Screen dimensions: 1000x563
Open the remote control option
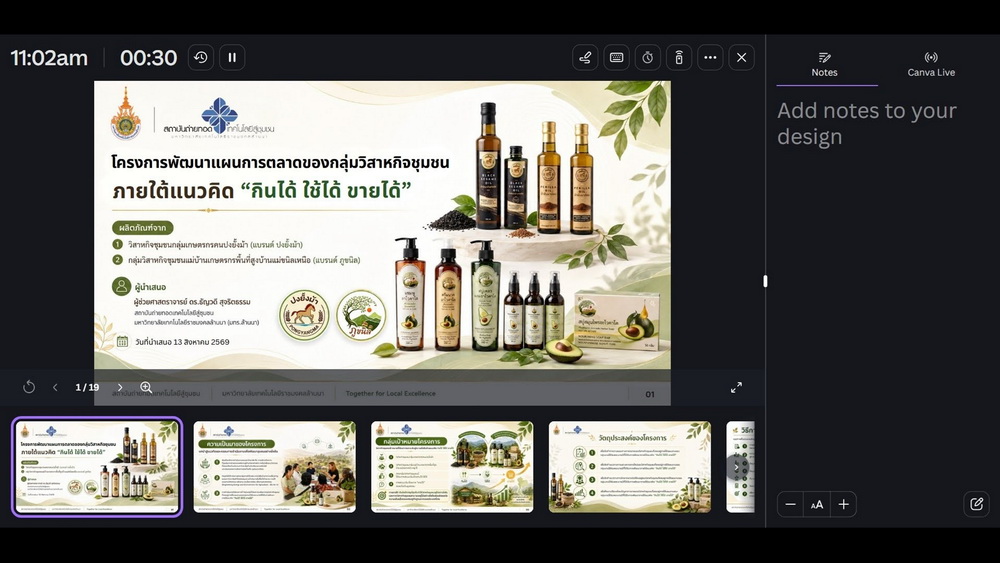point(679,57)
